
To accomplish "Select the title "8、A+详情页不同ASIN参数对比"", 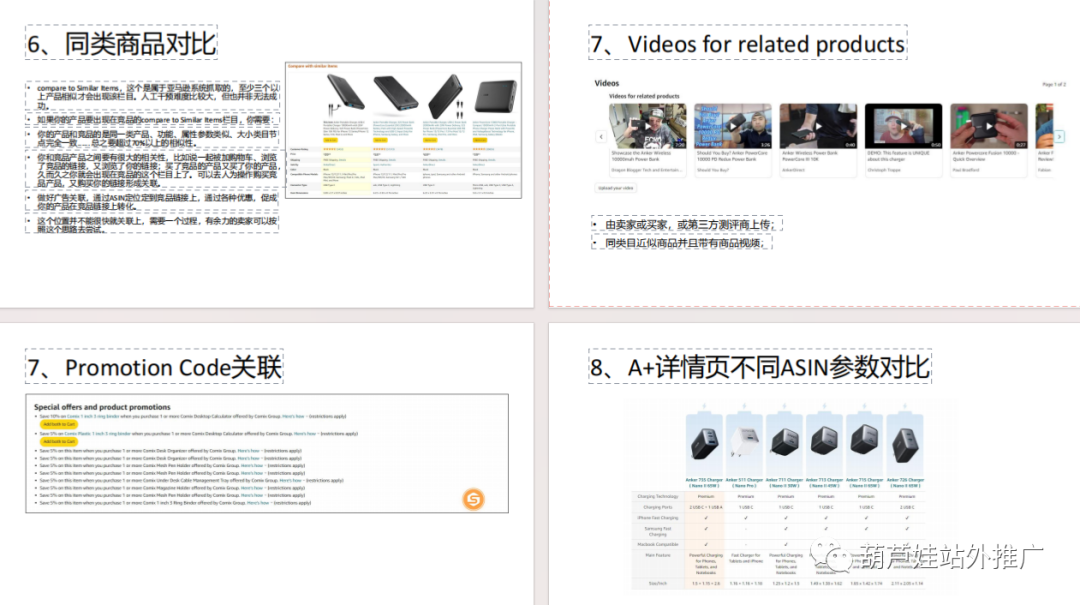I will pos(760,367).
